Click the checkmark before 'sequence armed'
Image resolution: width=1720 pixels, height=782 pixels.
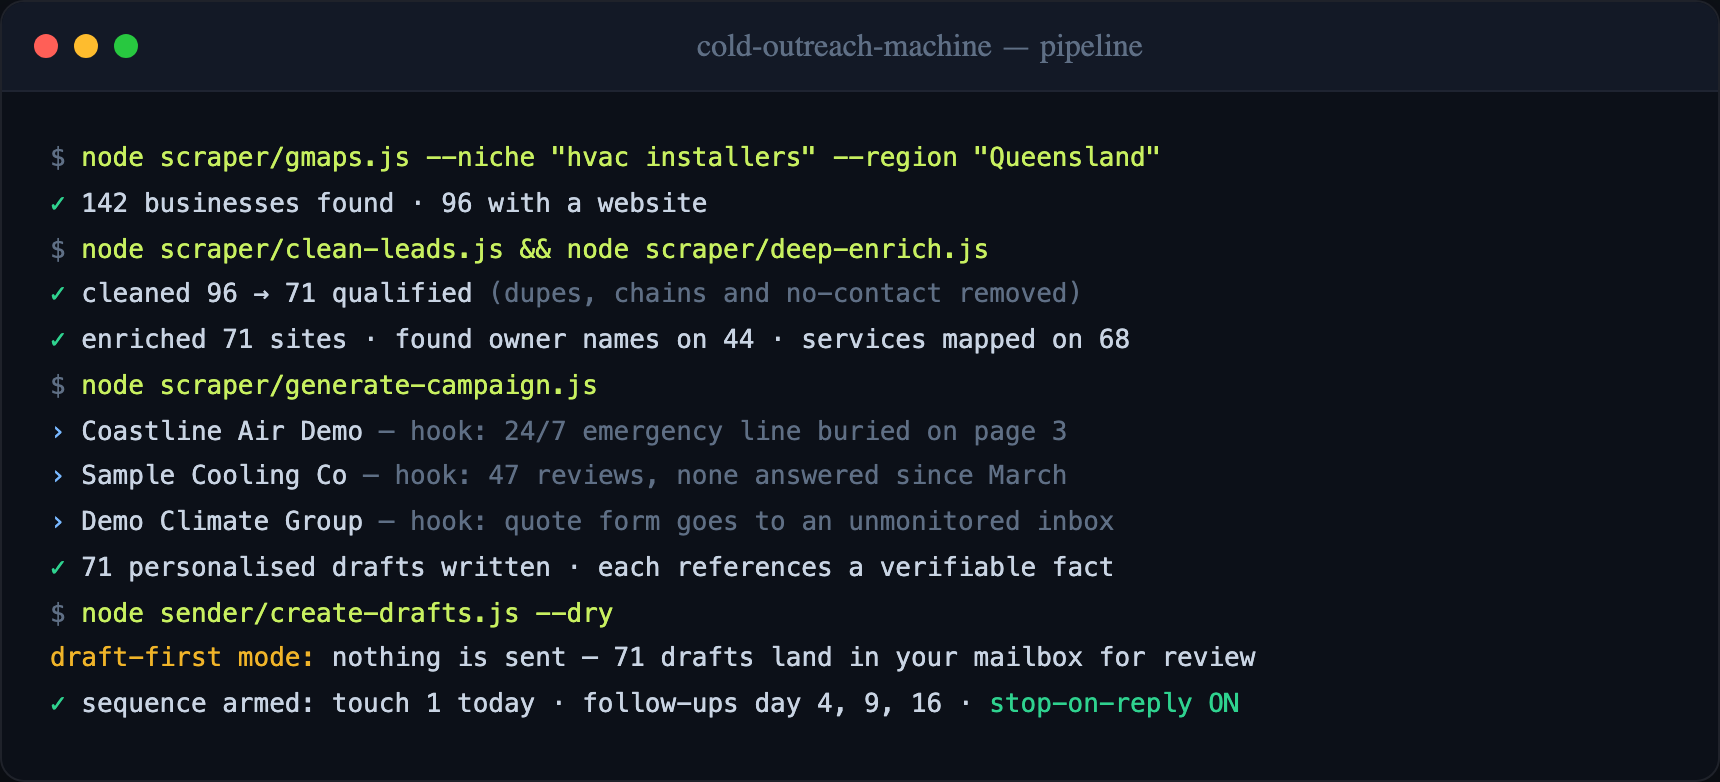58,703
